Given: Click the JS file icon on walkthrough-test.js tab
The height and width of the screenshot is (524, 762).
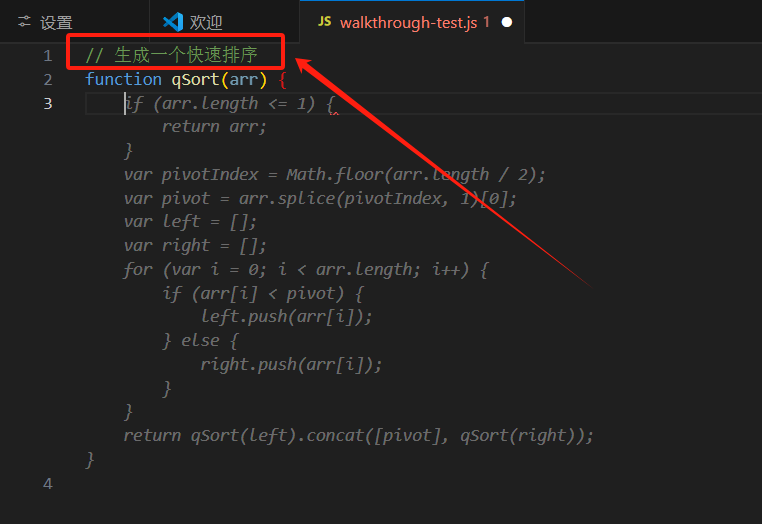Looking at the screenshot, I should pos(325,21).
